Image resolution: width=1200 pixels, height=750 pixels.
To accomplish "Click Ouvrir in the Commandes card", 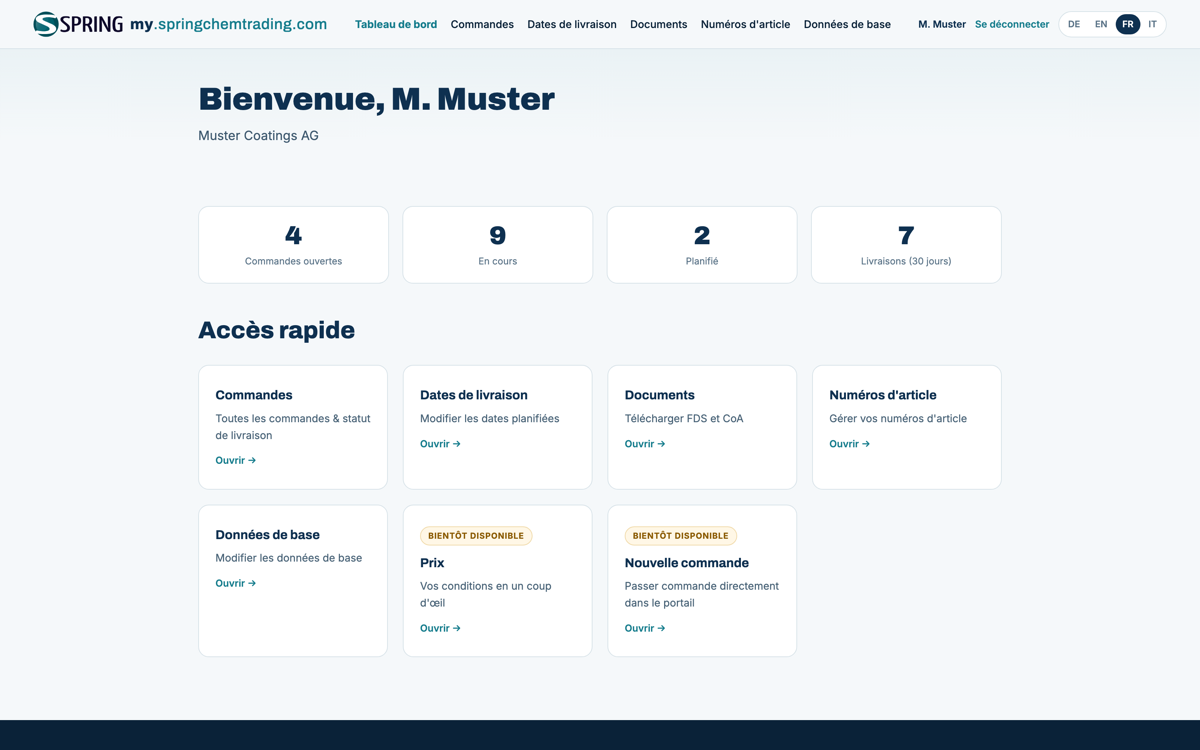I will click(x=236, y=460).
